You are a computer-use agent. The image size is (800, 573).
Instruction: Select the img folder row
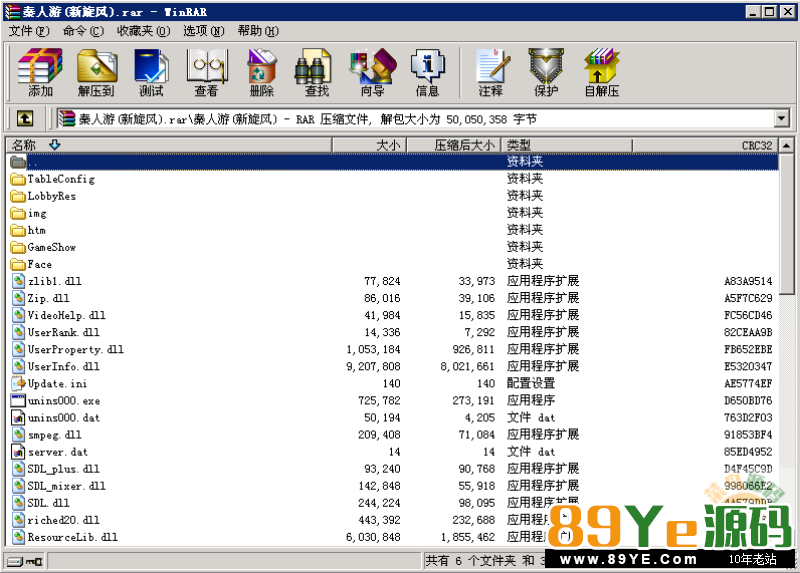point(393,213)
